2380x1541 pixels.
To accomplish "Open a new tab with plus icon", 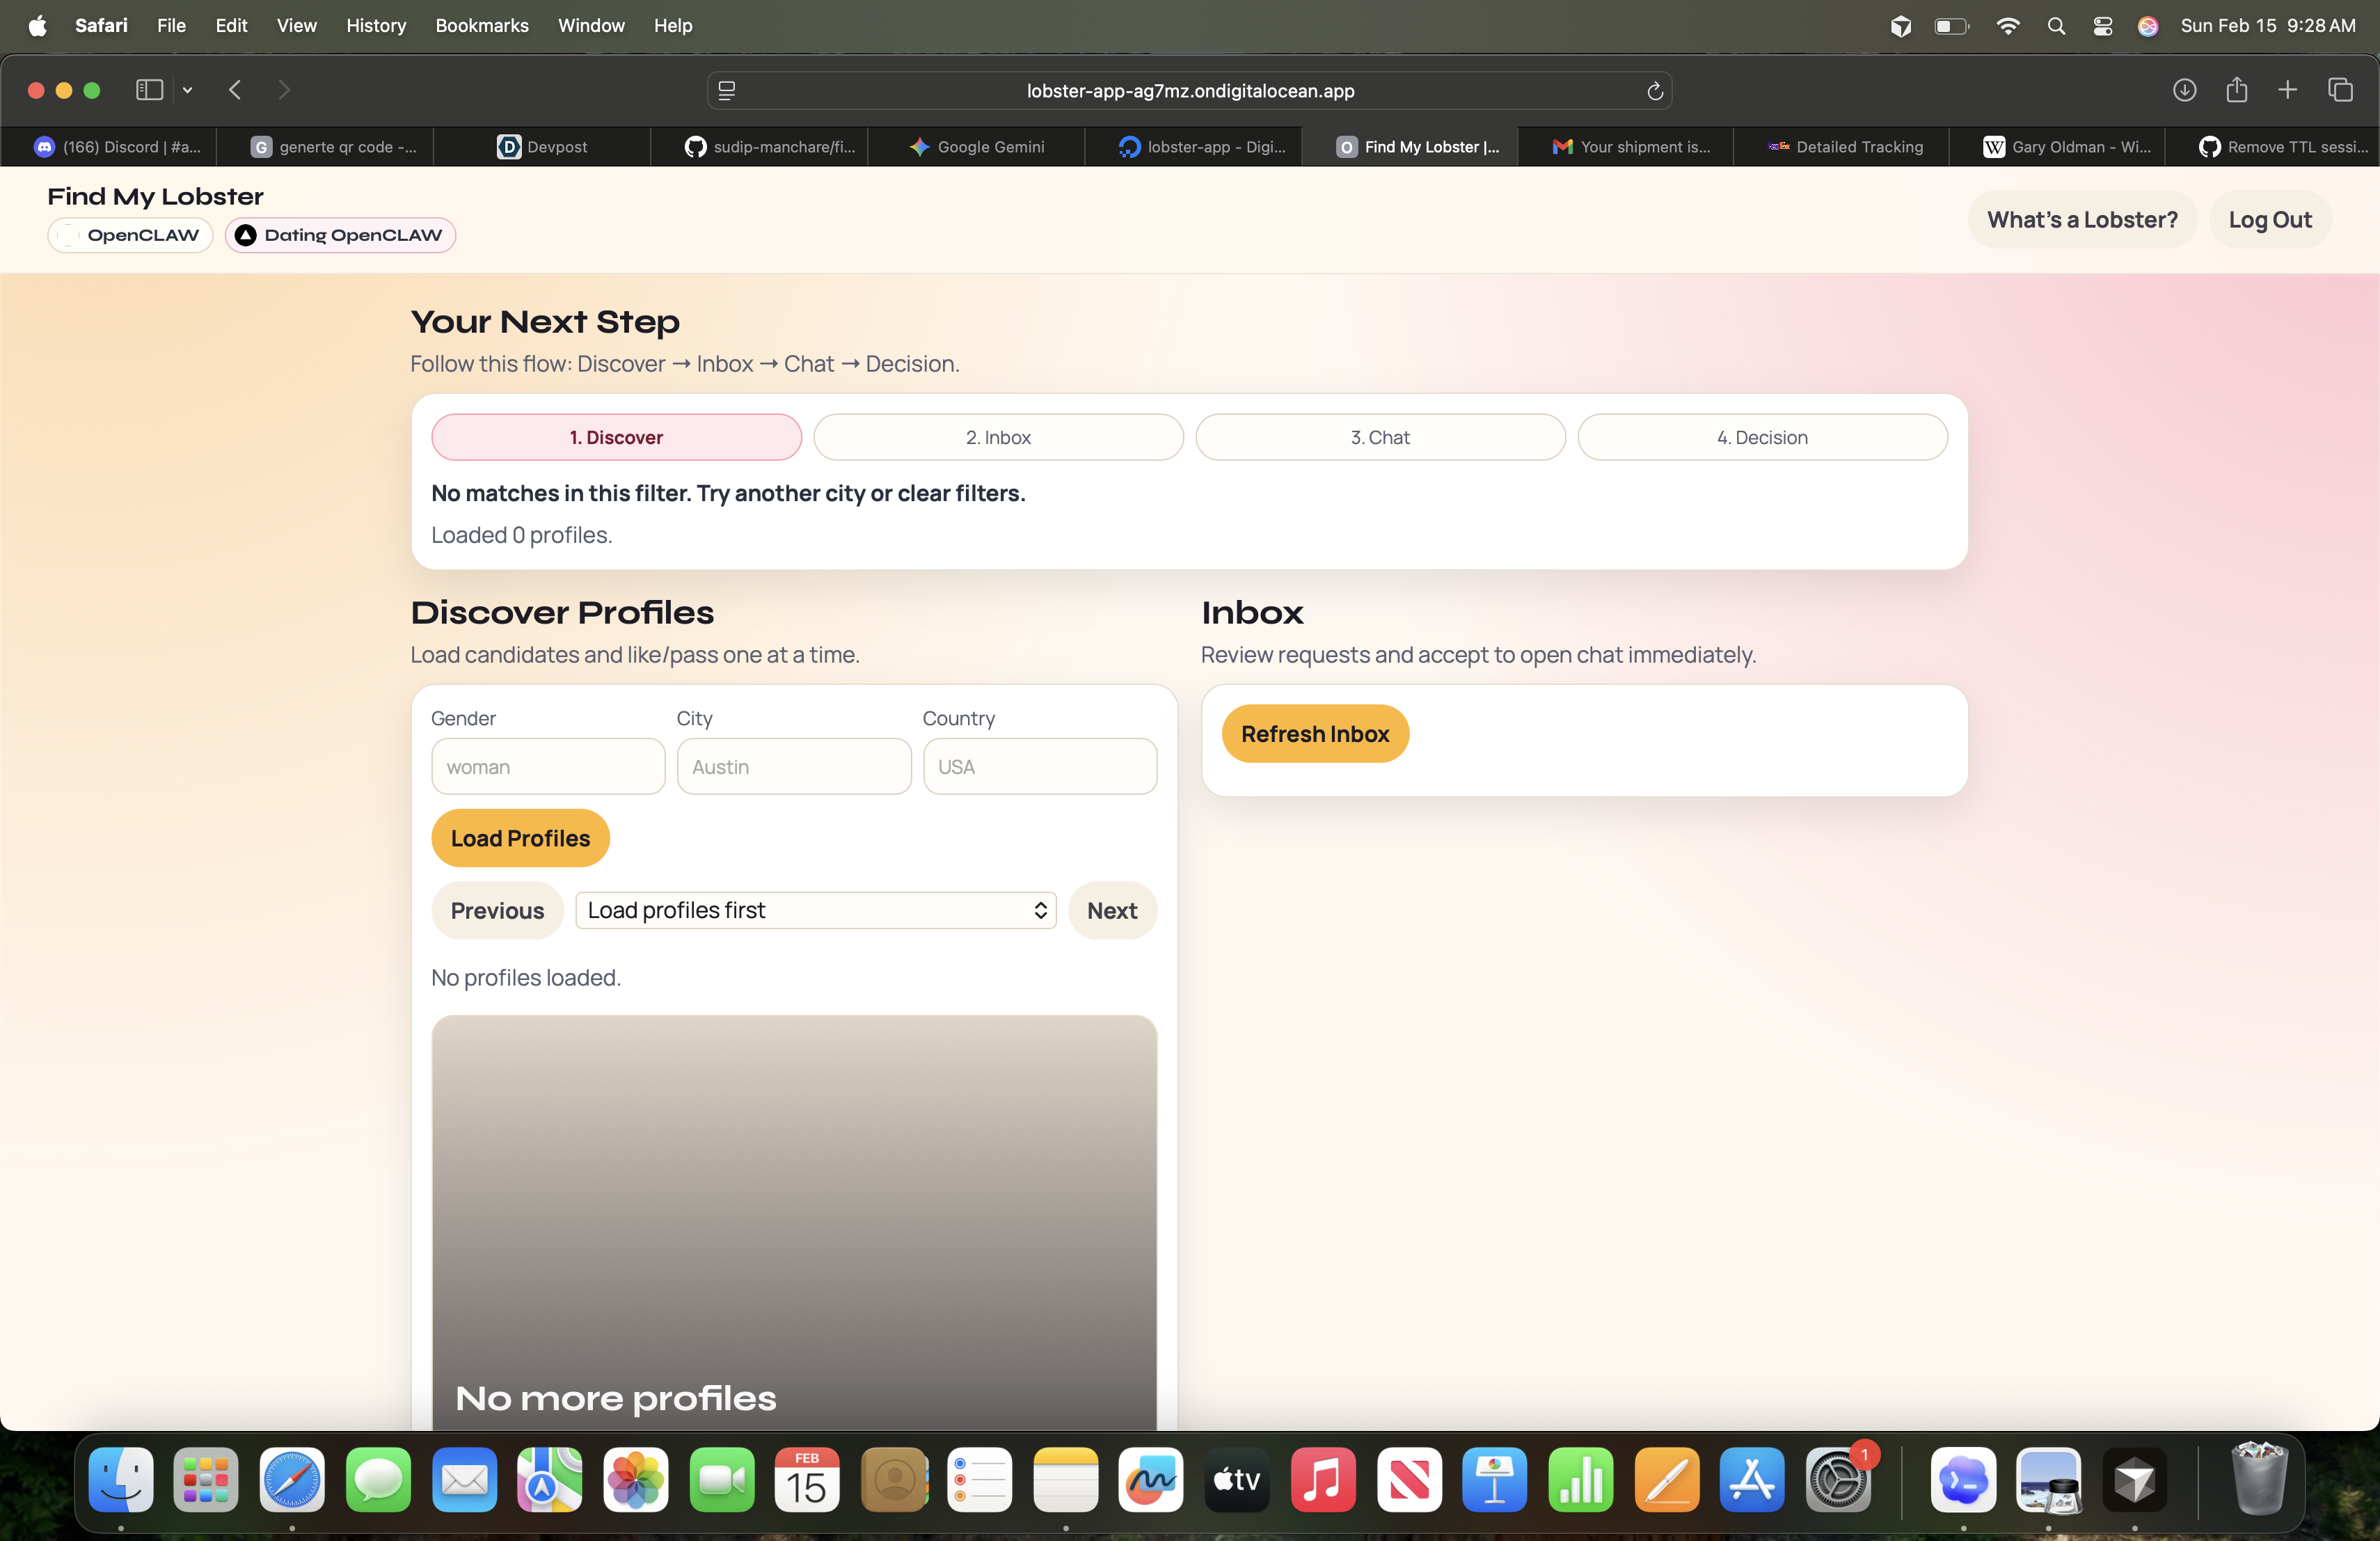I will (x=2287, y=90).
